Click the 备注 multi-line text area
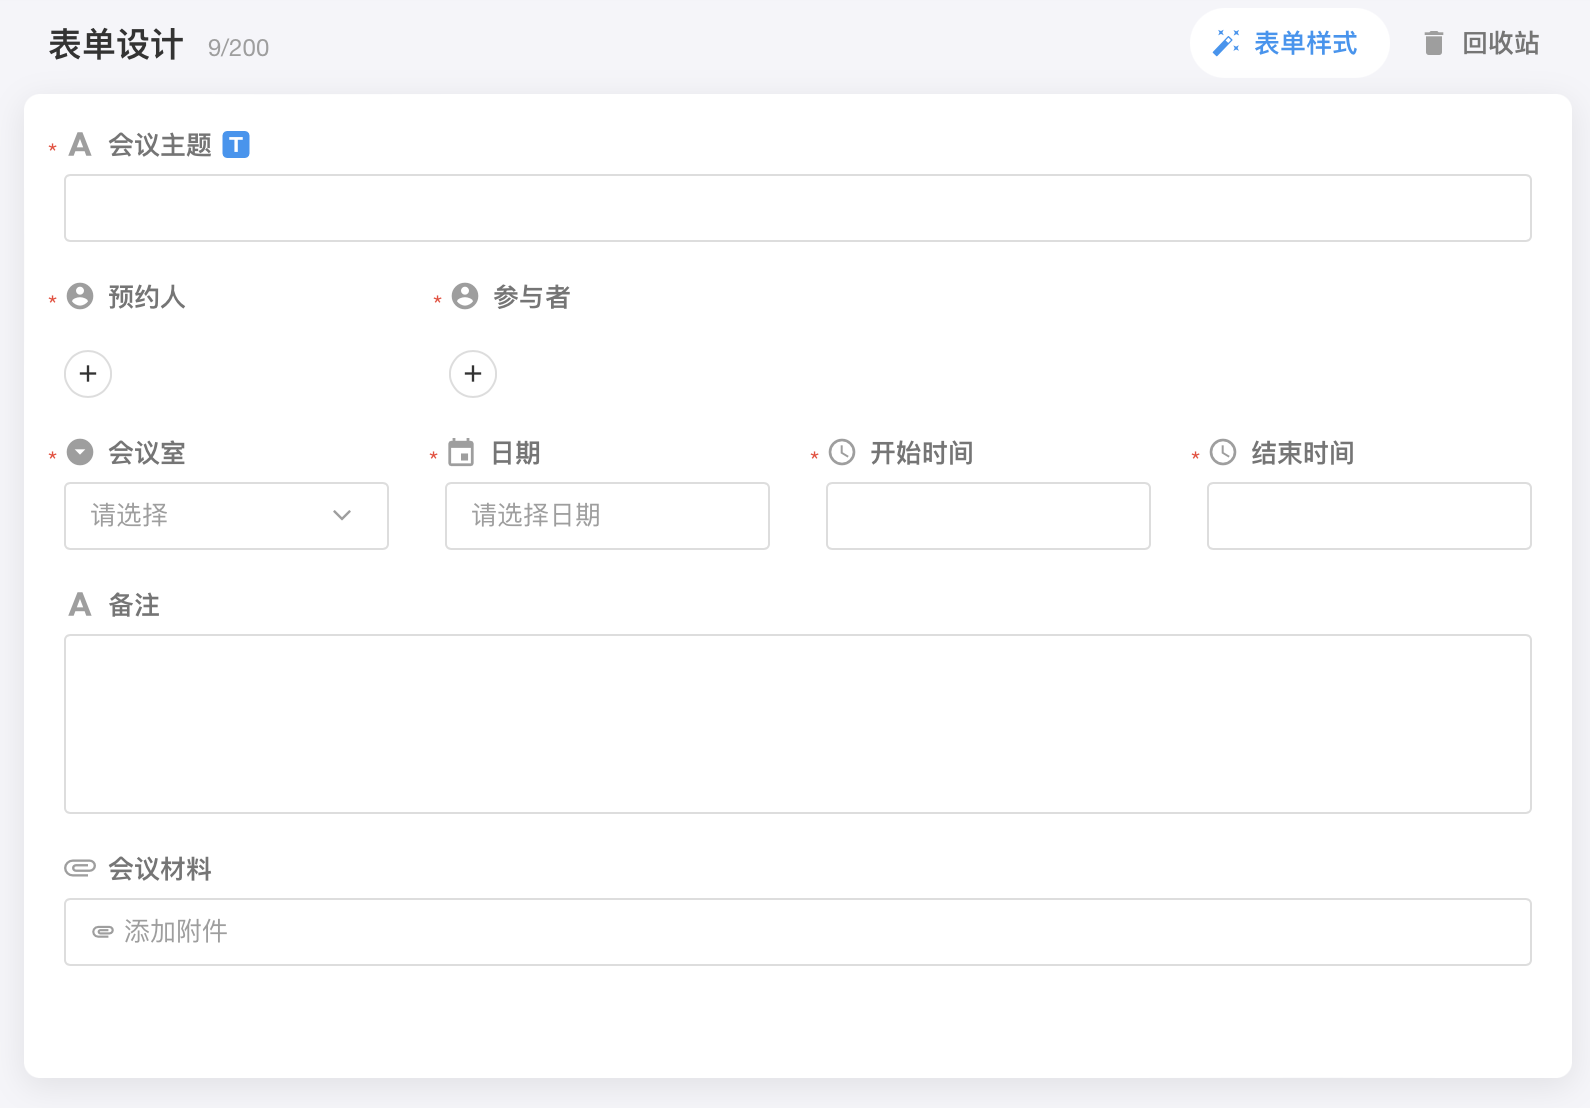Image resolution: width=1590 pixels, height=1108 pixels. click(x=797, y=724)
